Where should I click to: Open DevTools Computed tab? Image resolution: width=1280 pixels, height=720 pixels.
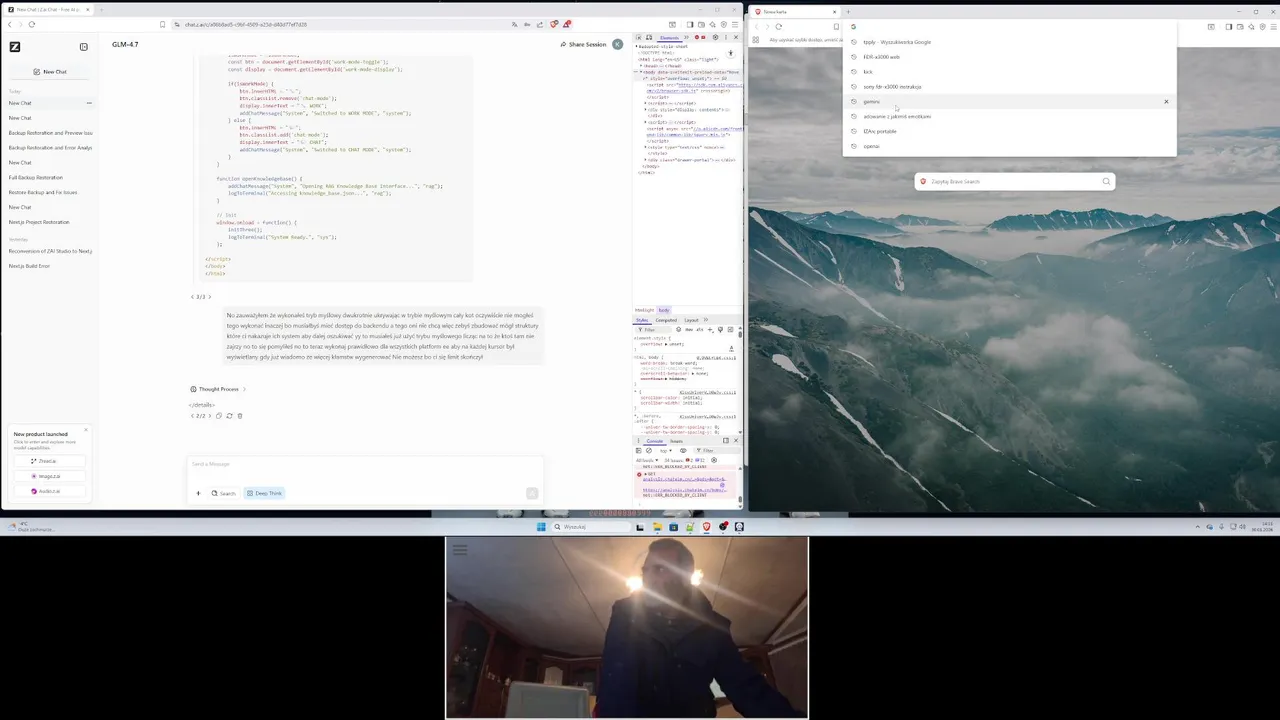[x=666, y=320]
